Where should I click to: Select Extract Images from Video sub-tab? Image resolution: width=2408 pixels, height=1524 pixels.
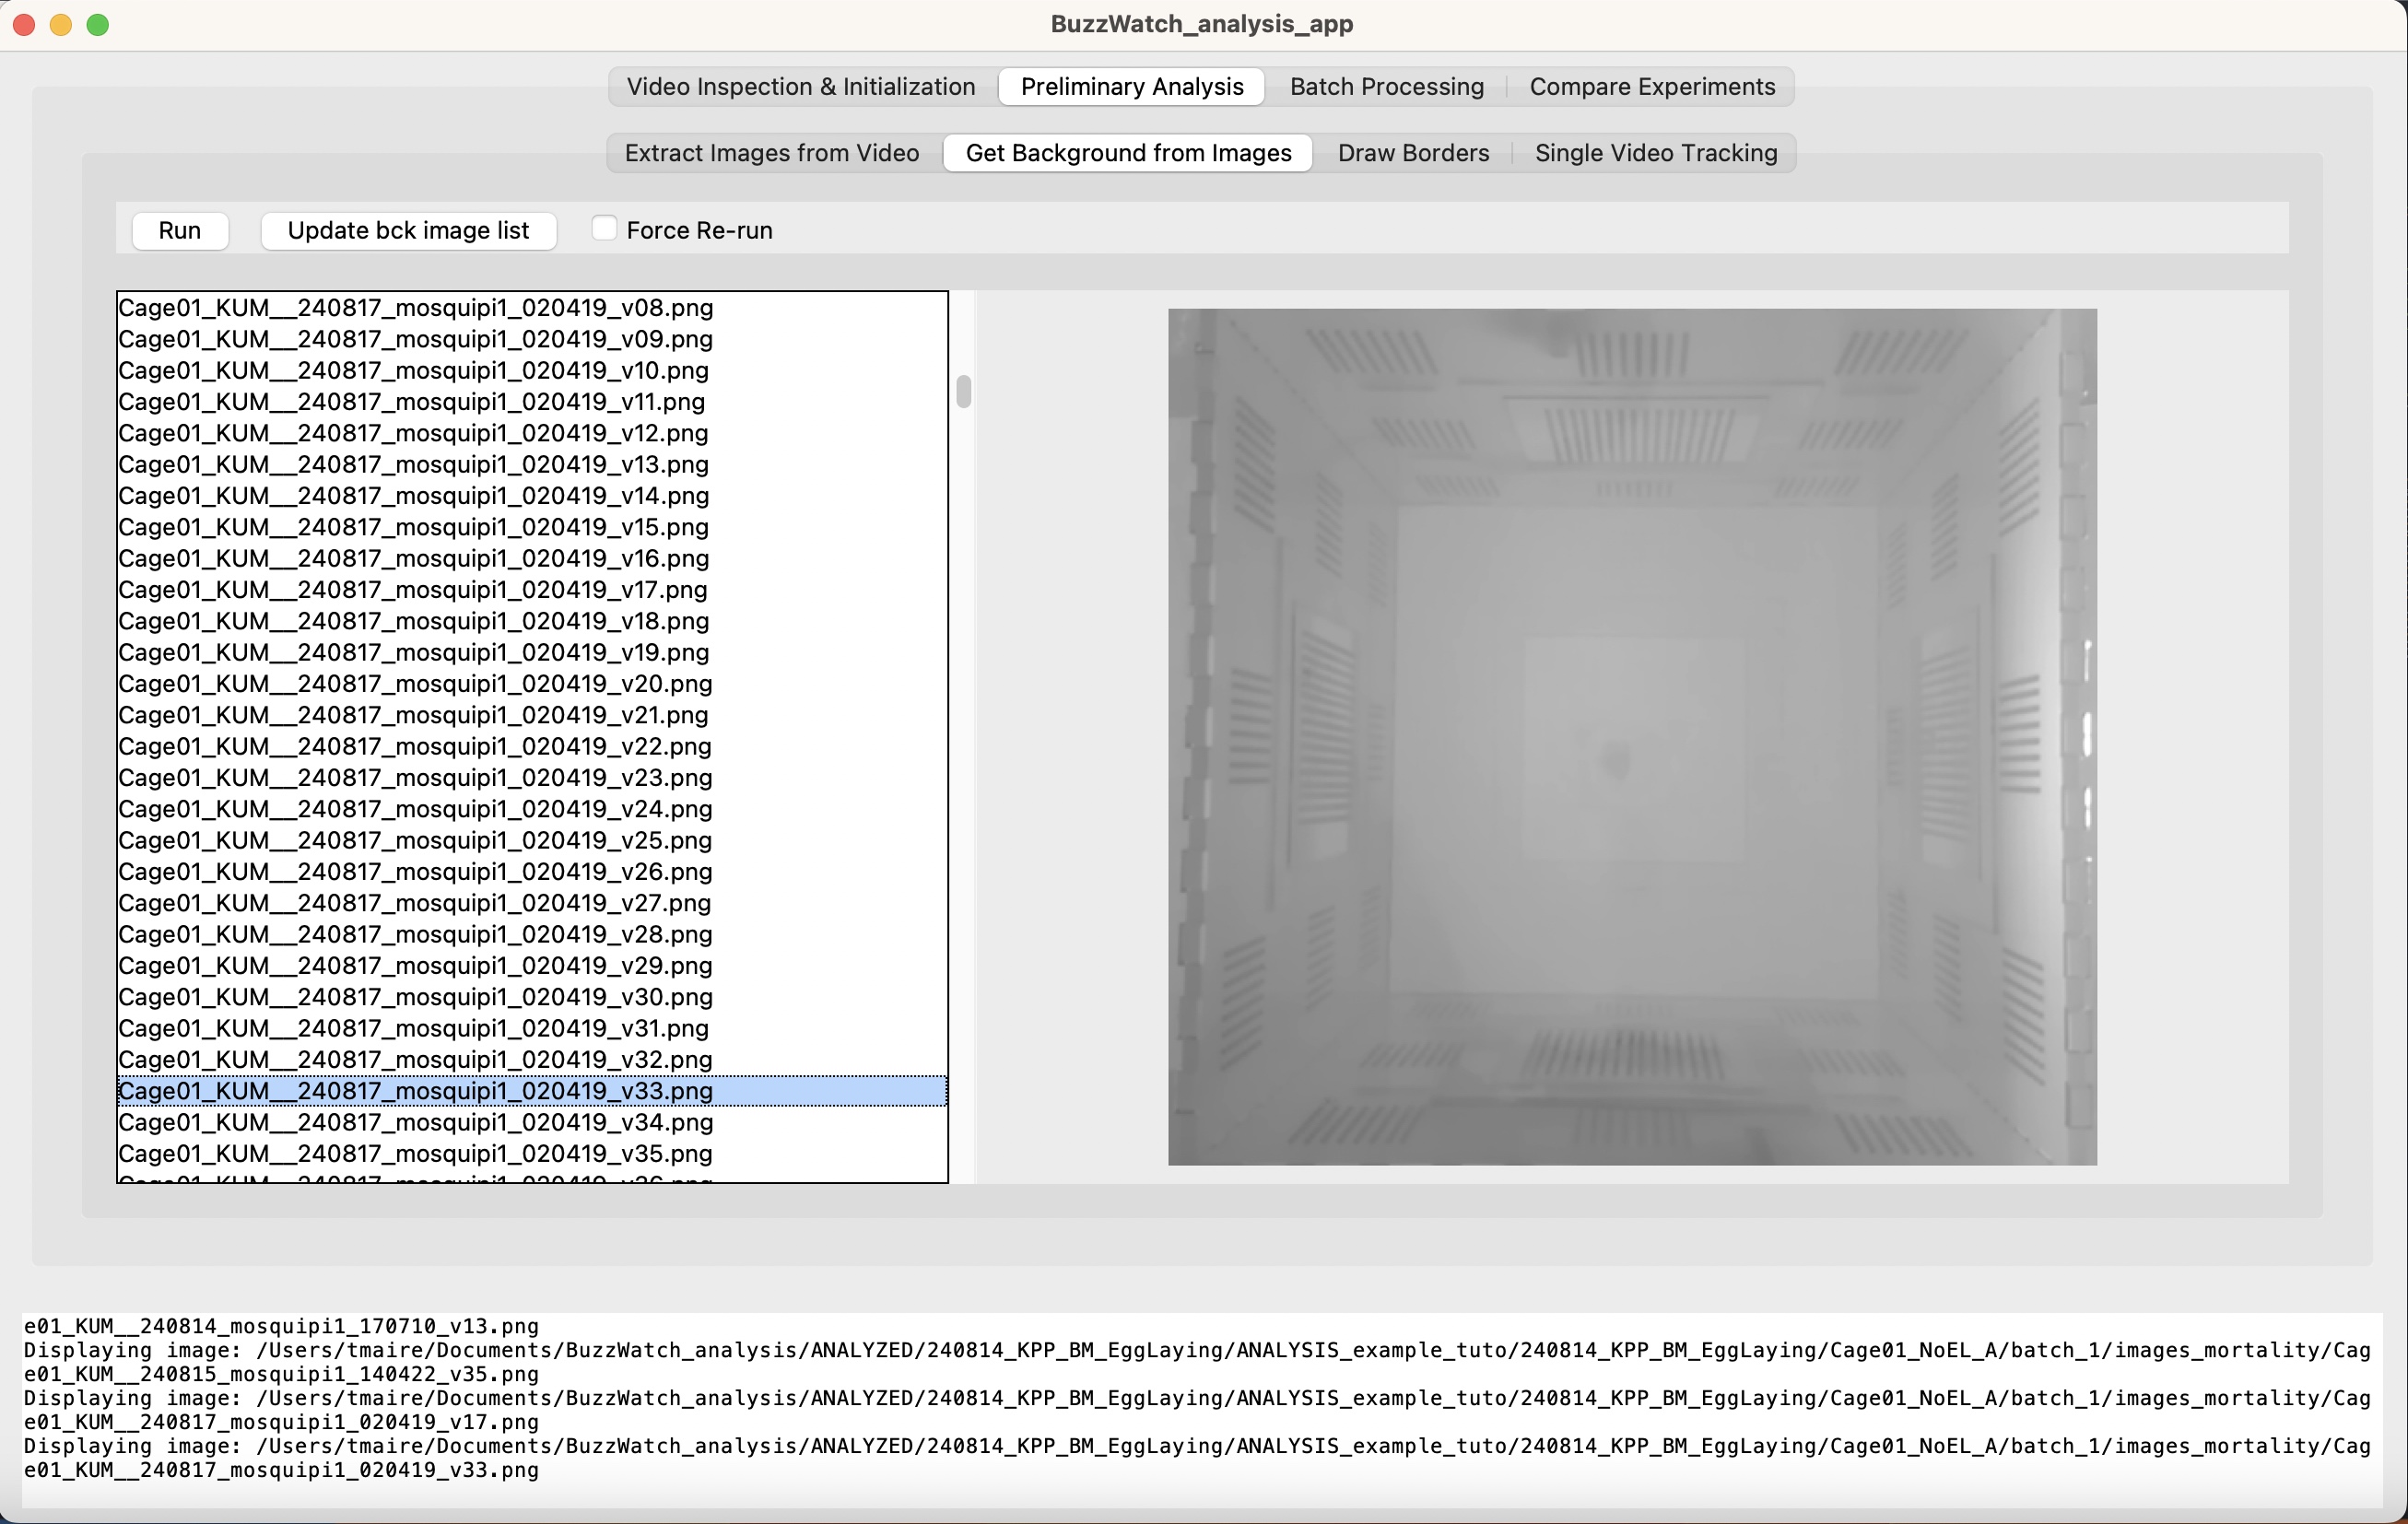[x=772, y=153]
